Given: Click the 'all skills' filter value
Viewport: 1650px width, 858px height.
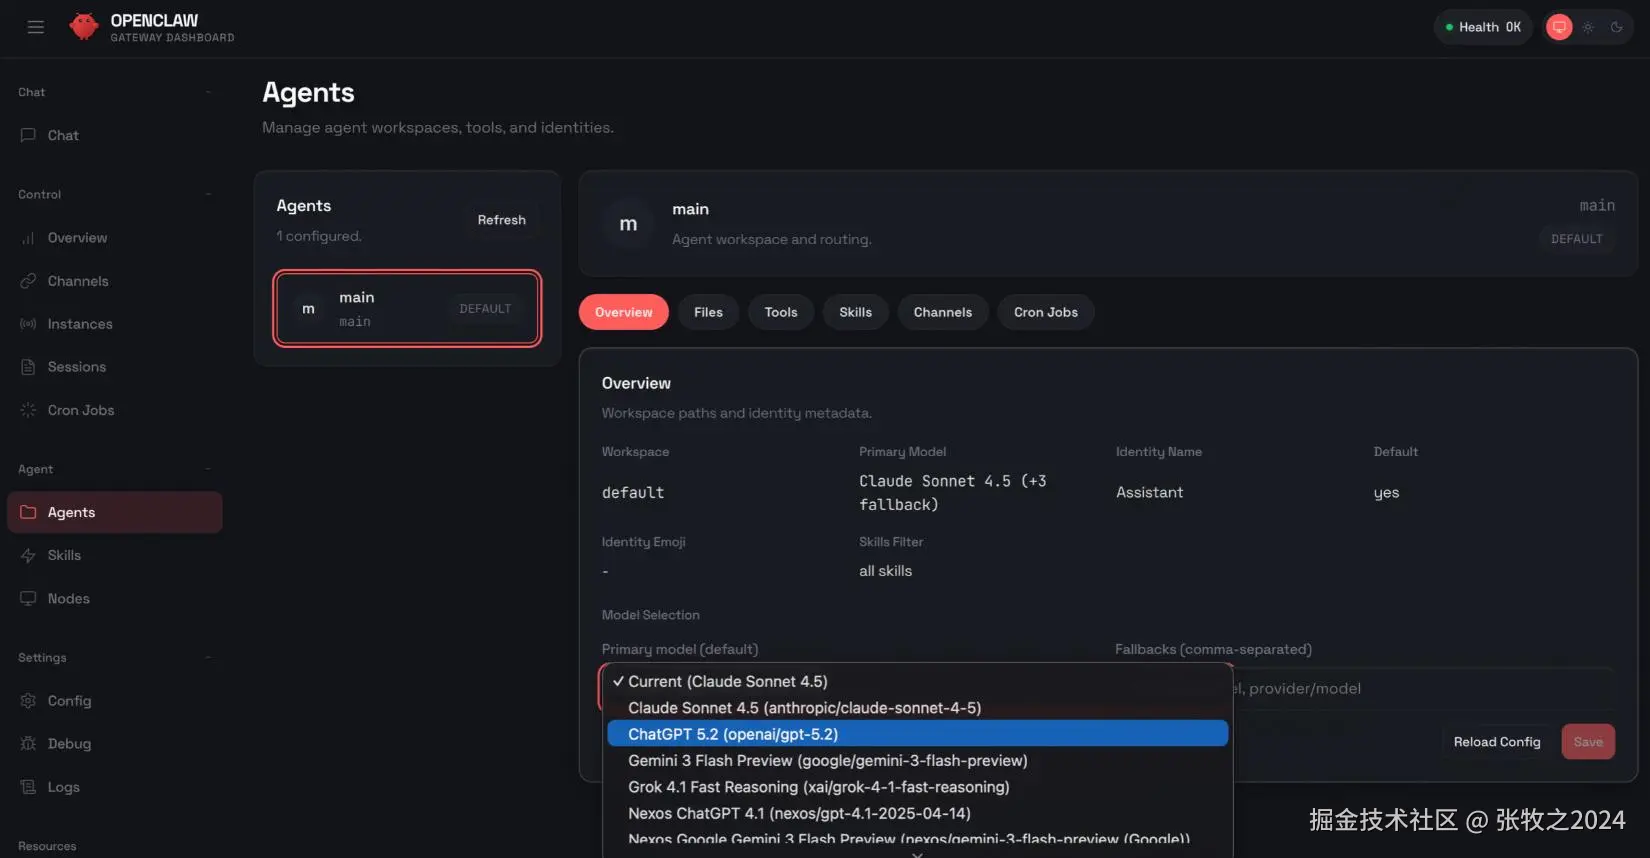Looking at the screenshot, I should [x=885, y=571].
